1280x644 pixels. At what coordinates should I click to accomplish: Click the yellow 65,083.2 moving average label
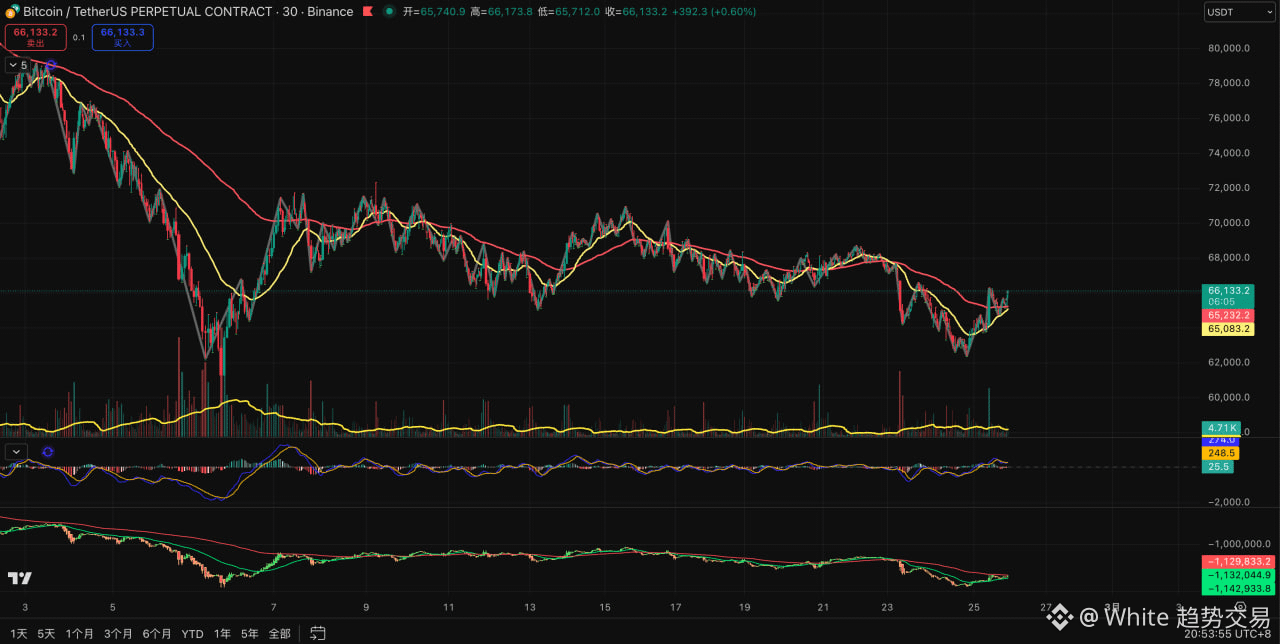point(1229,329)
